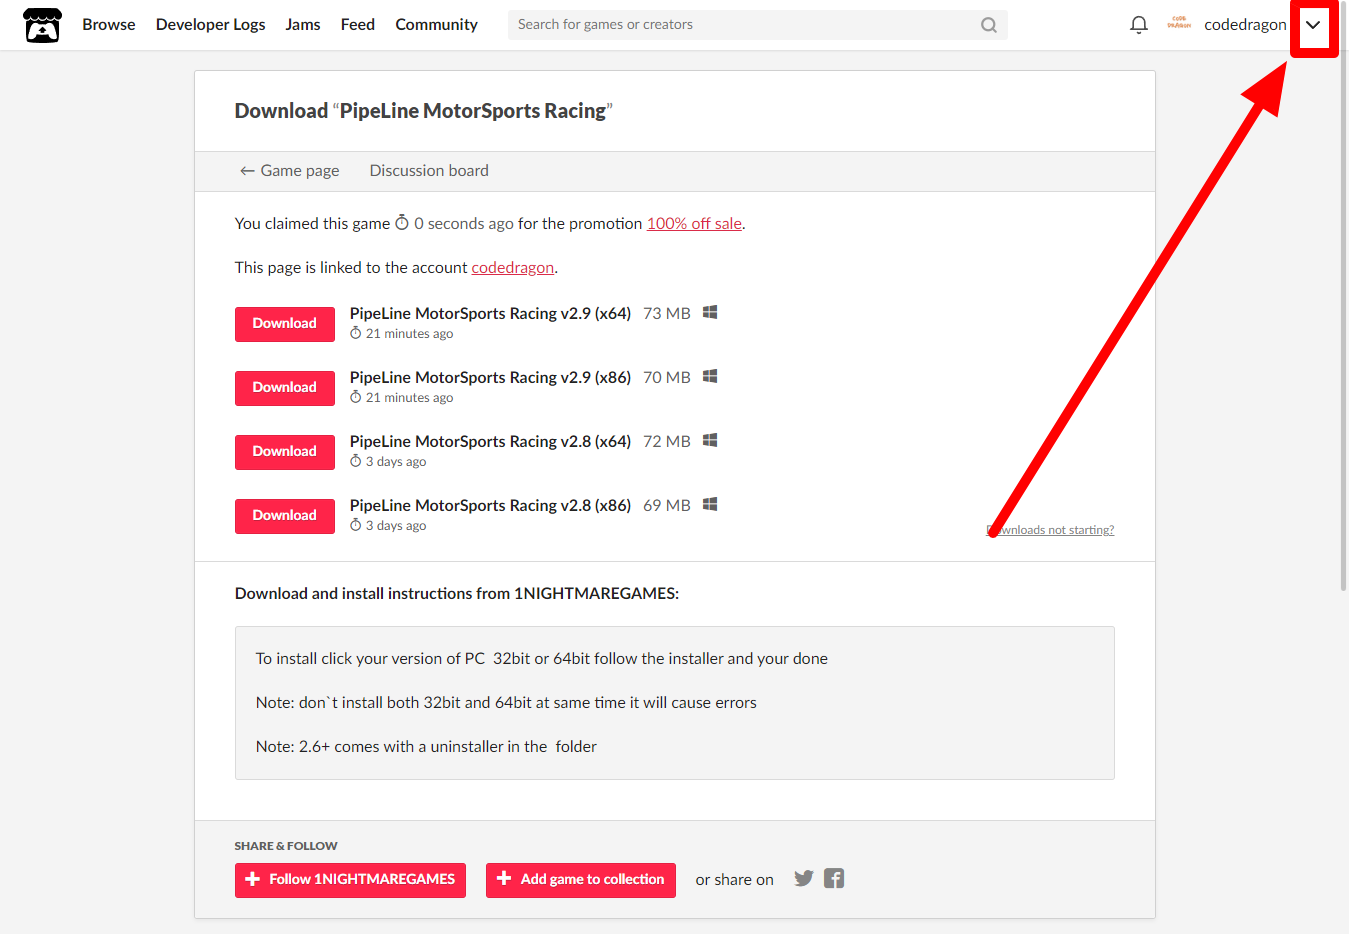Screen dimensions: 1349x934
Task: Click codedragon username in header
Action: [x=1245, y=25]
